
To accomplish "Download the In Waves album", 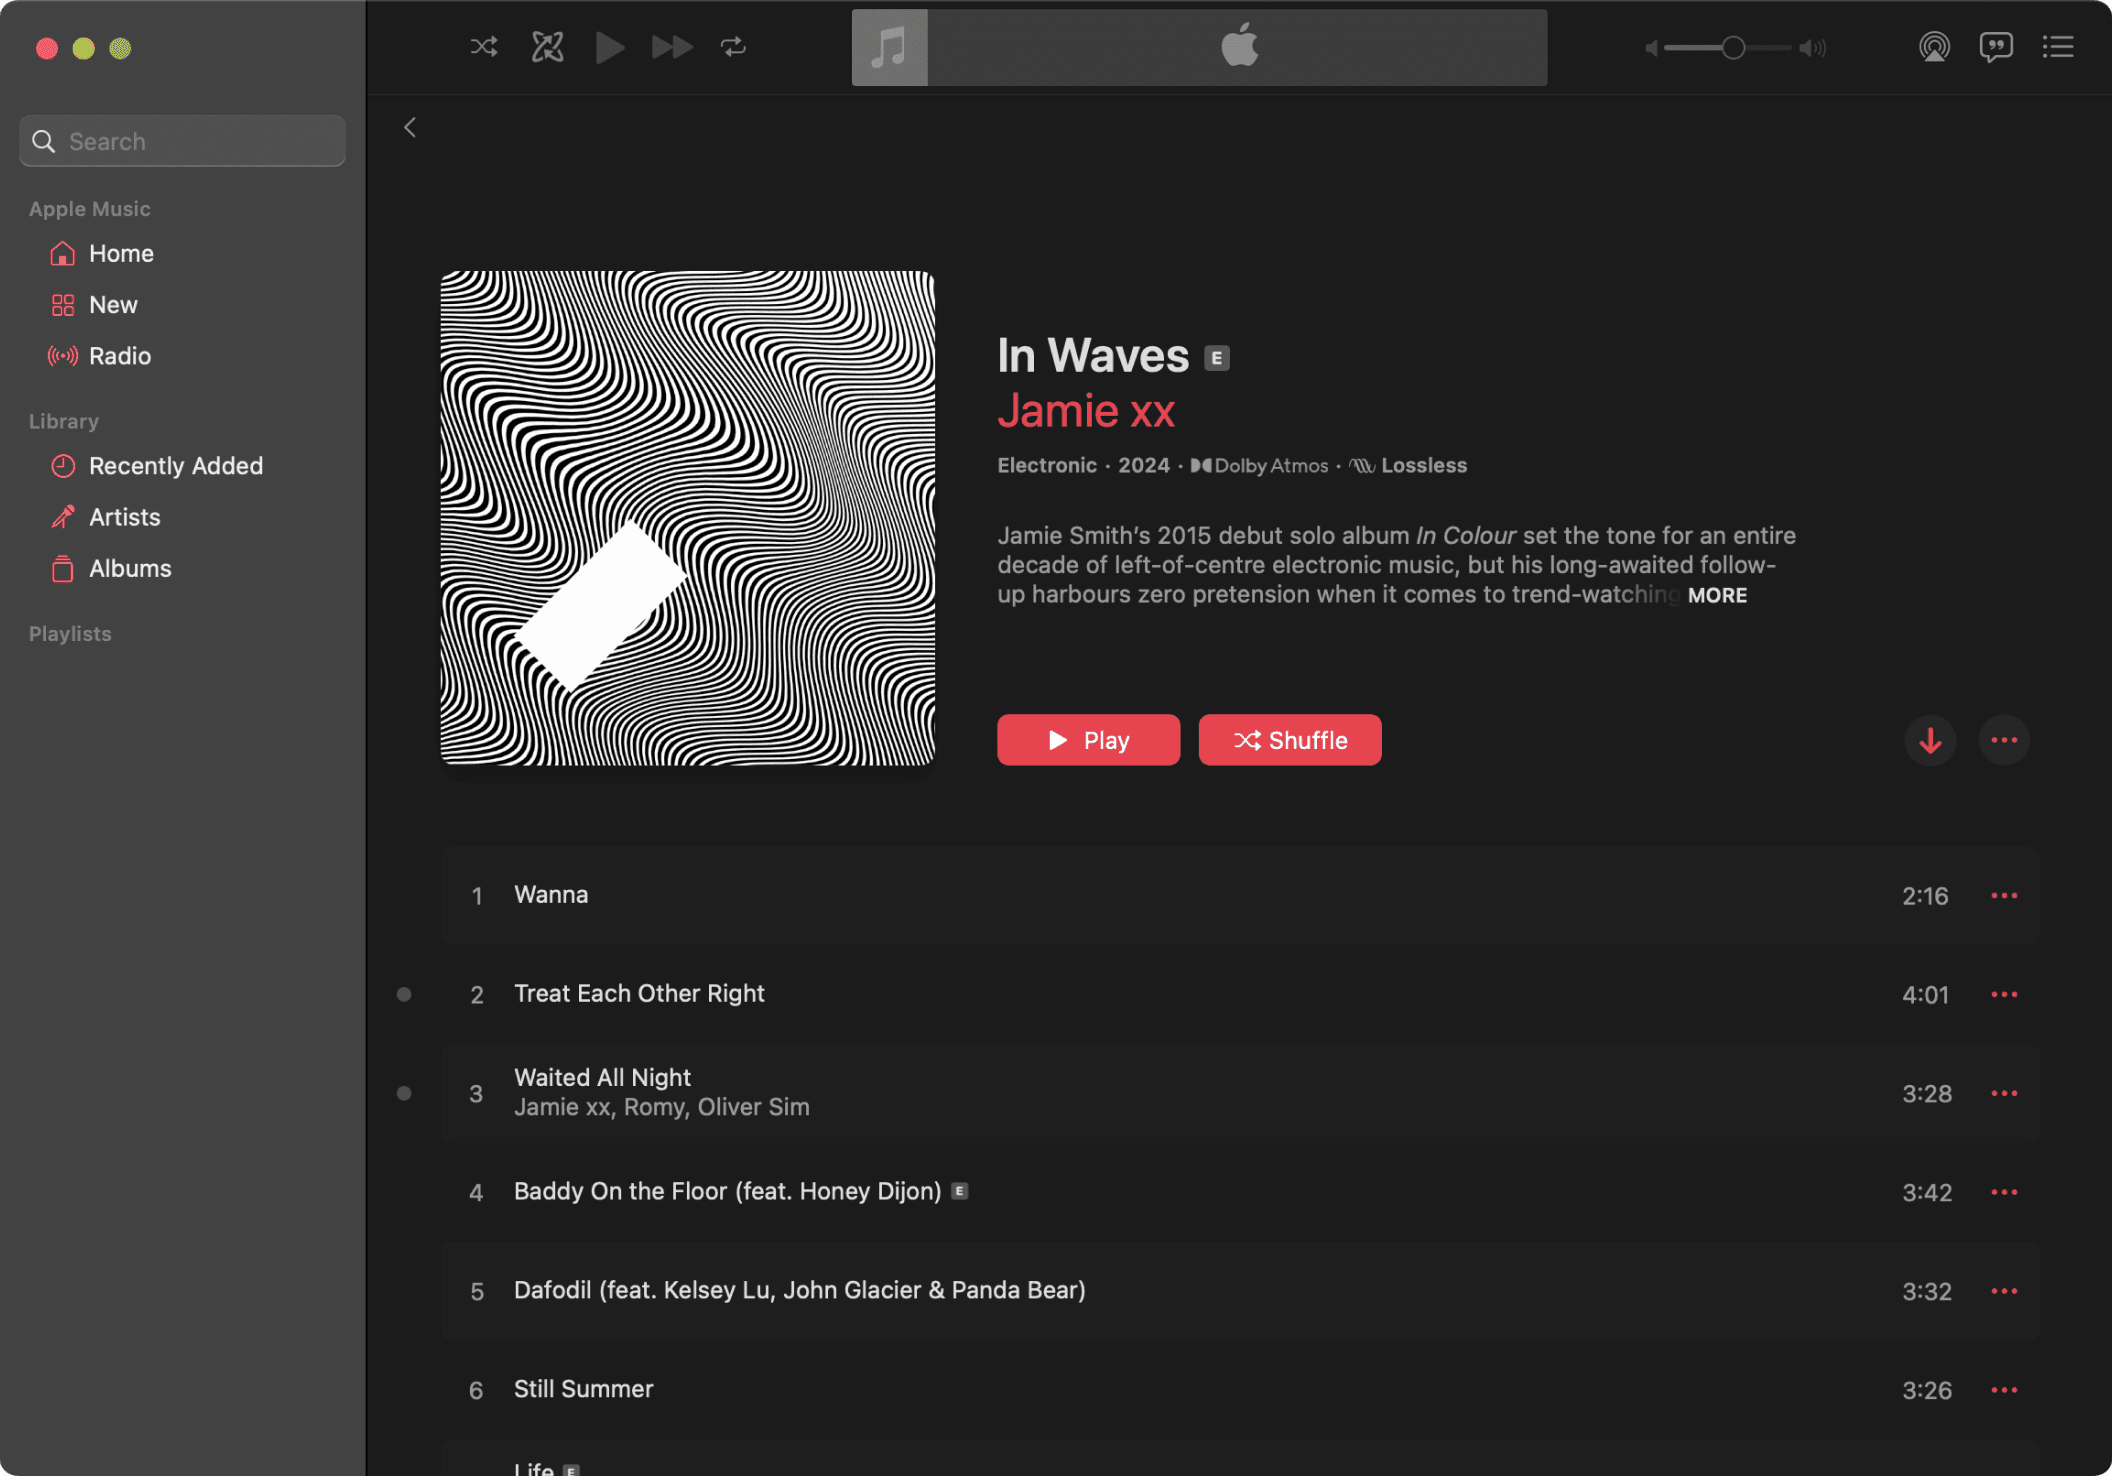I will pyautogui.click(x=1930, y=740).
